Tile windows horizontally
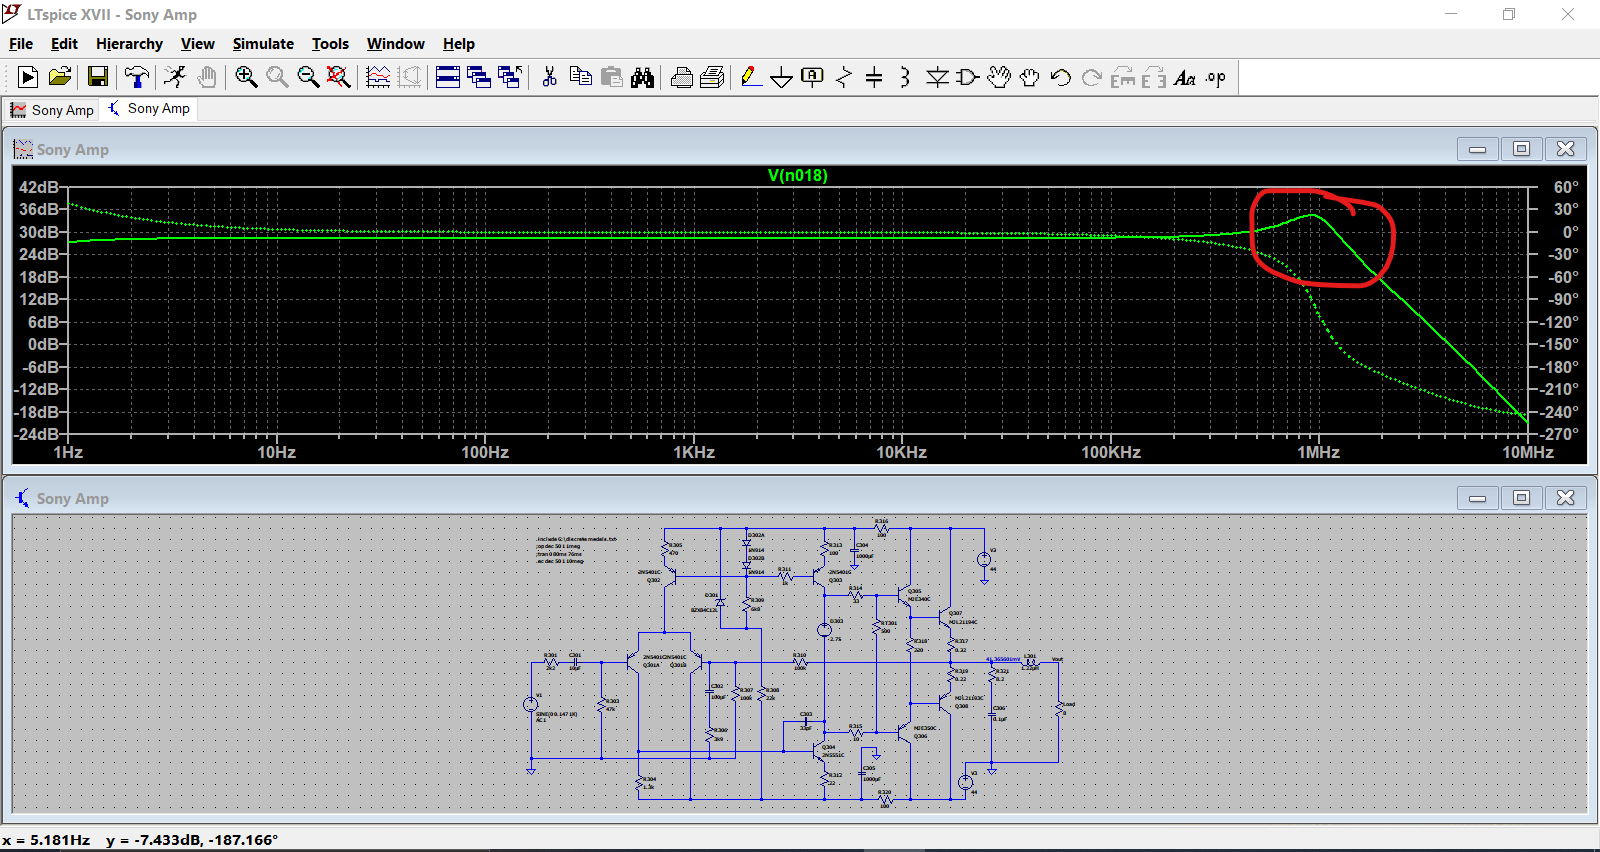The height and width of the screenshot is (852, 1600). [448, 77]
